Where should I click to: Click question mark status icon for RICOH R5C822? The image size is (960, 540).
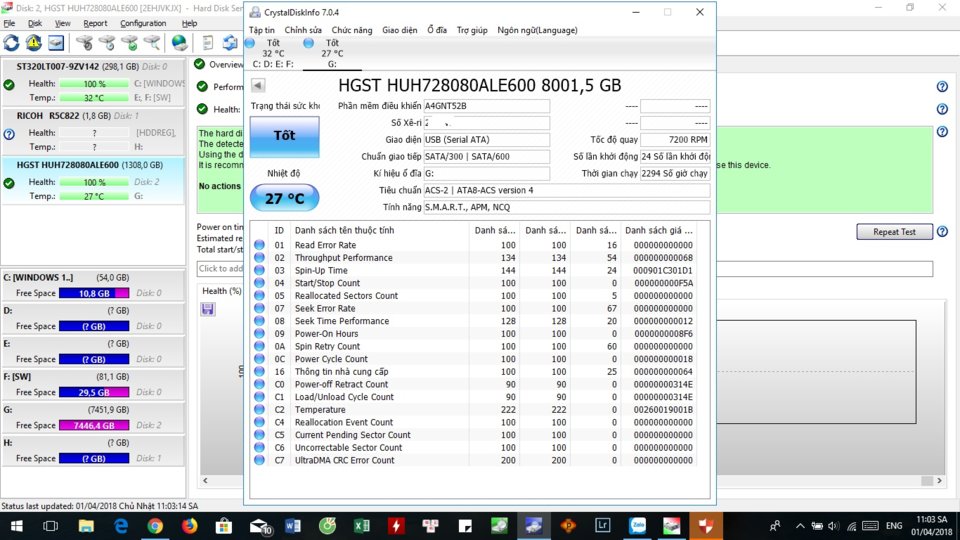pyautogui.click(x=9, y=134)
